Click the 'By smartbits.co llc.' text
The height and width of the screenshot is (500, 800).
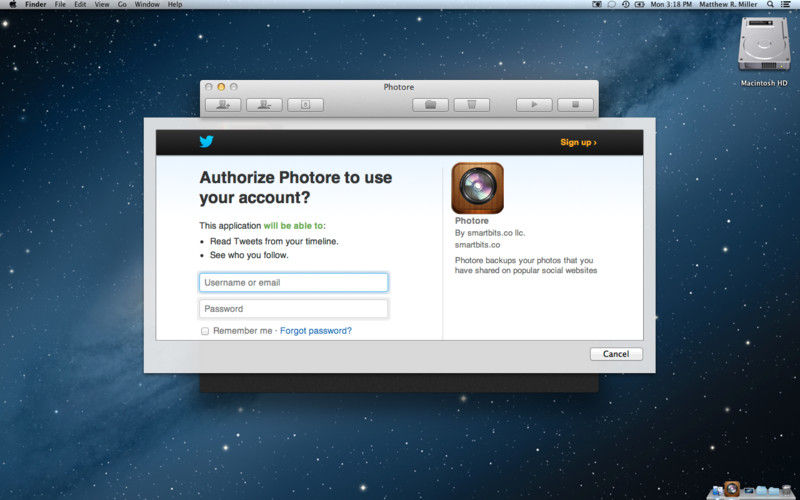(x=490, y=233)
